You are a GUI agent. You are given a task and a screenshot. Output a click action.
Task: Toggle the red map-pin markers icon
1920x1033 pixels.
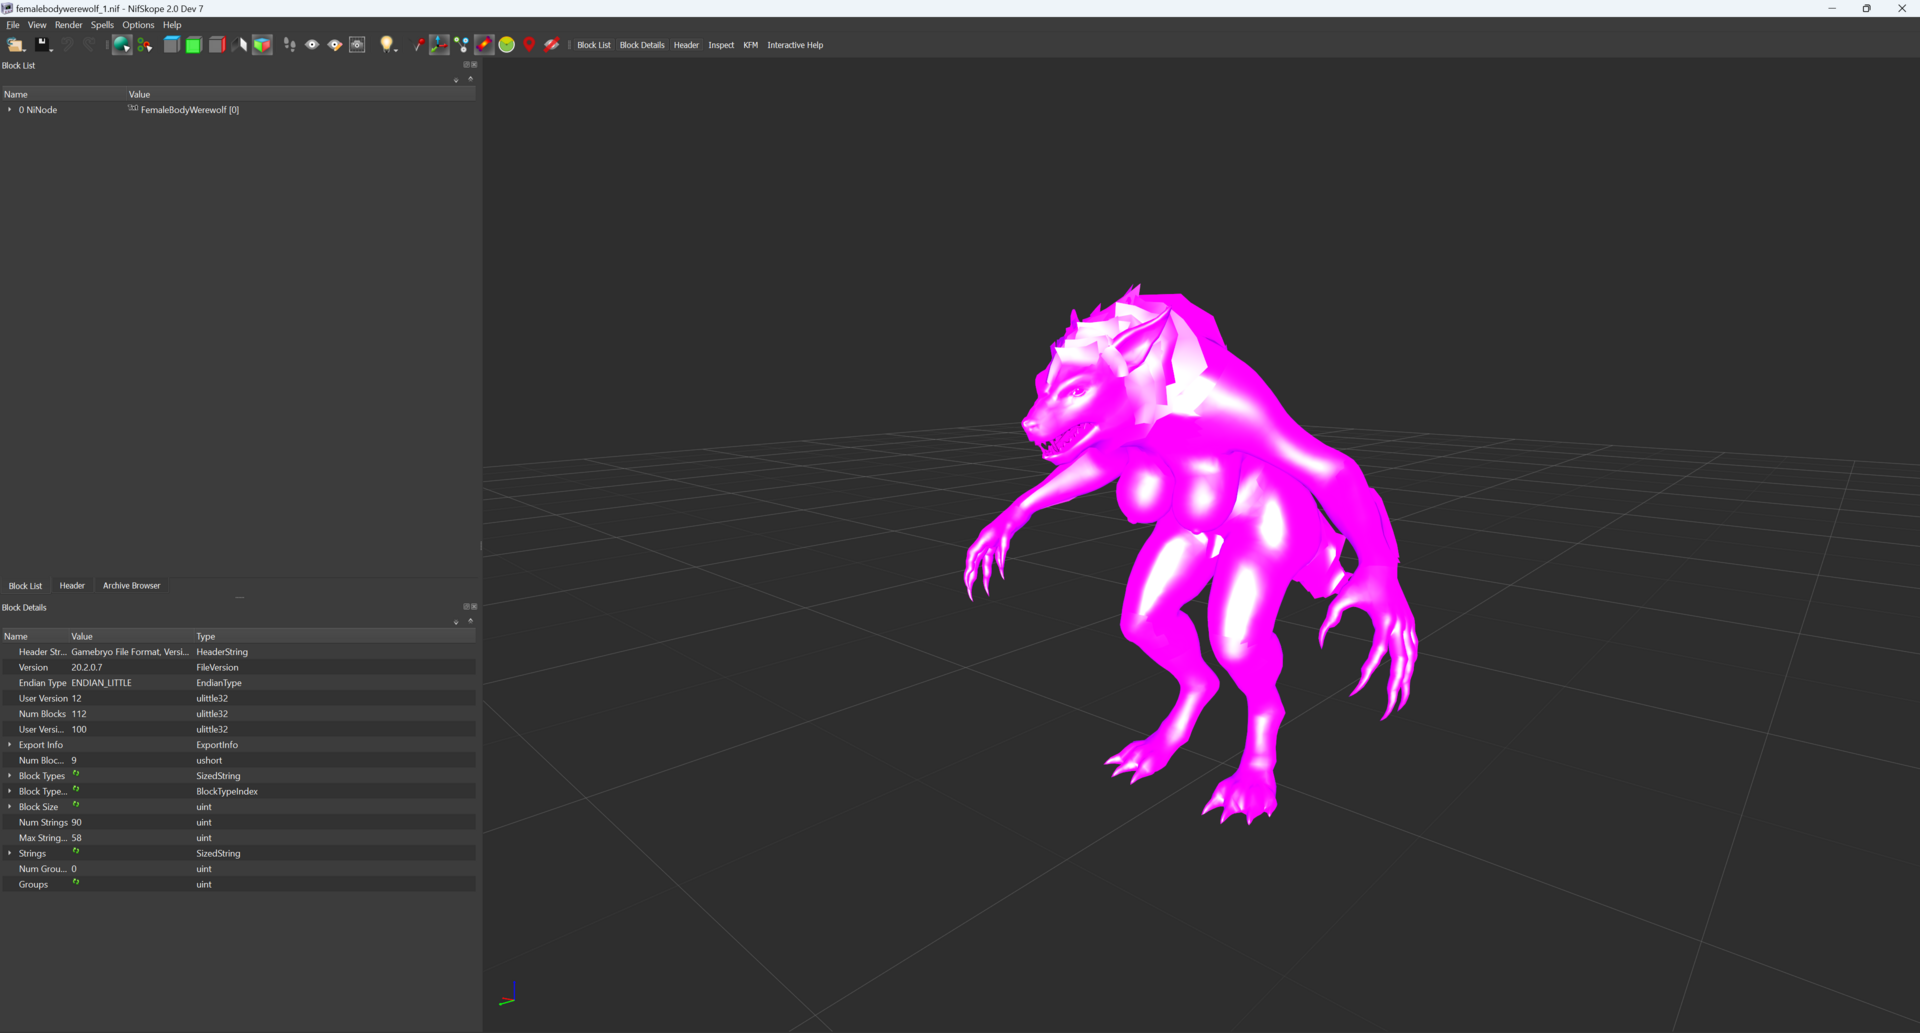pyautogui.click(x=529, y=45)
